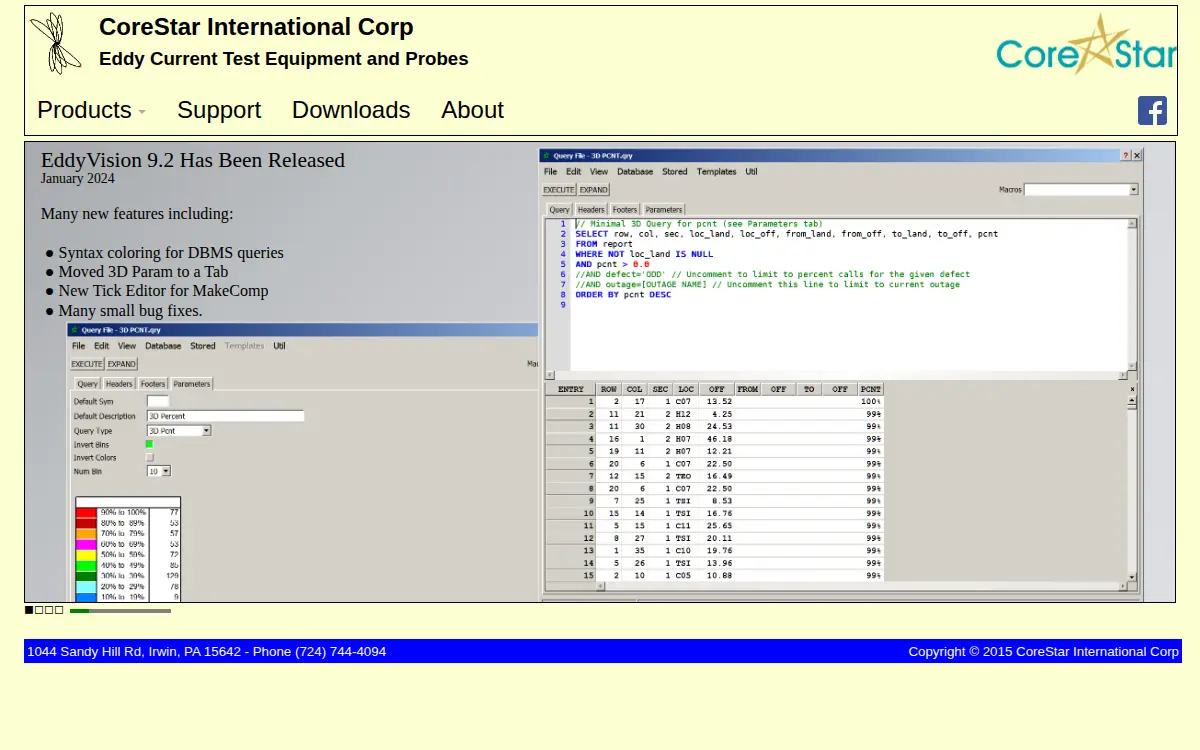This screenshot has width=1200, height=750.
Task: Click the ROW column header
Action: point(609,389)
